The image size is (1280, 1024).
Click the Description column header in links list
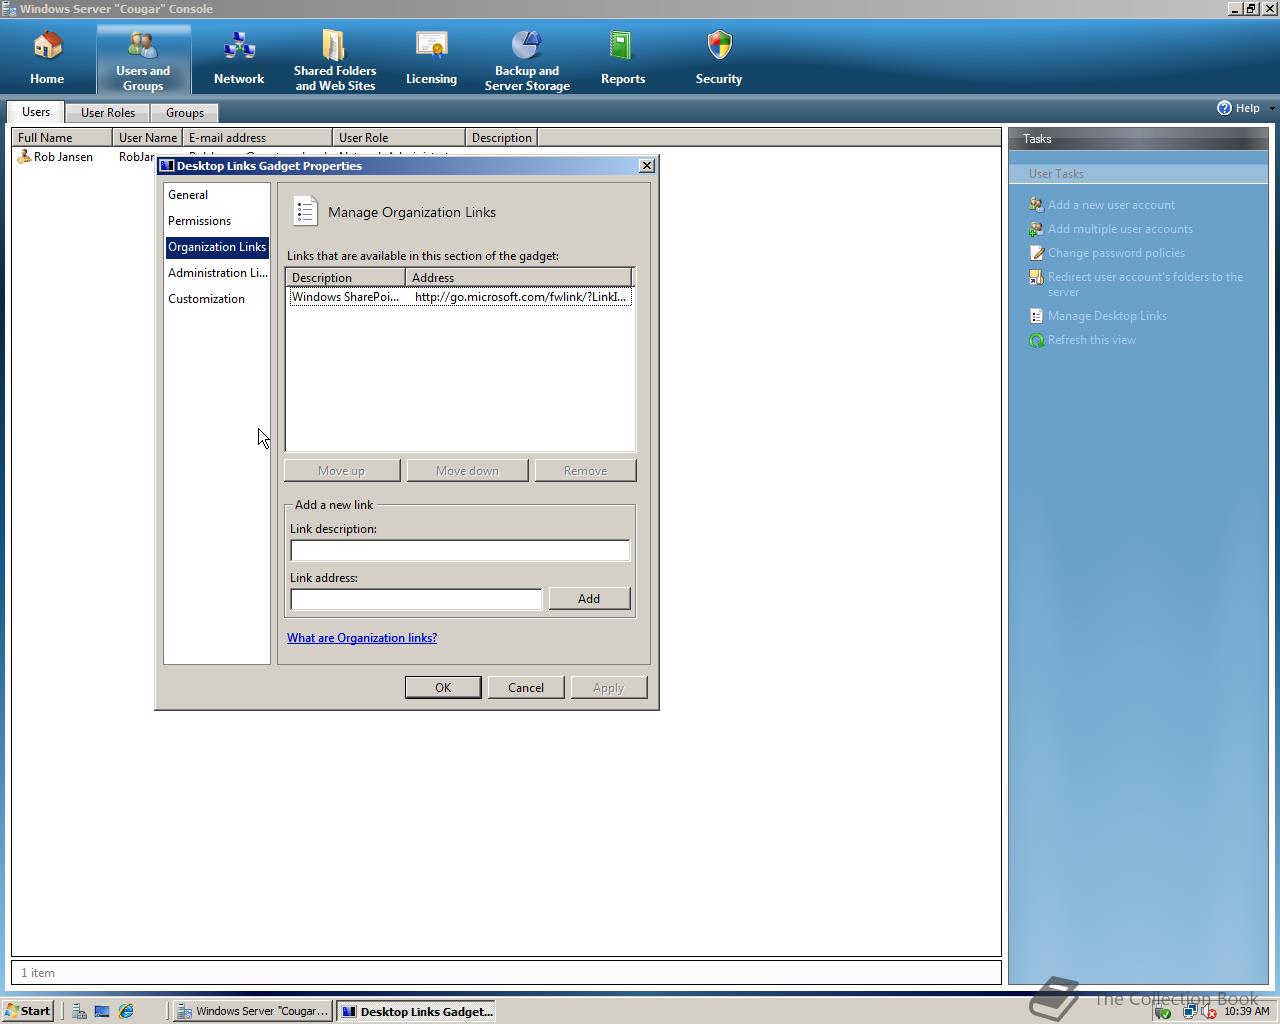tap(346, 278)
